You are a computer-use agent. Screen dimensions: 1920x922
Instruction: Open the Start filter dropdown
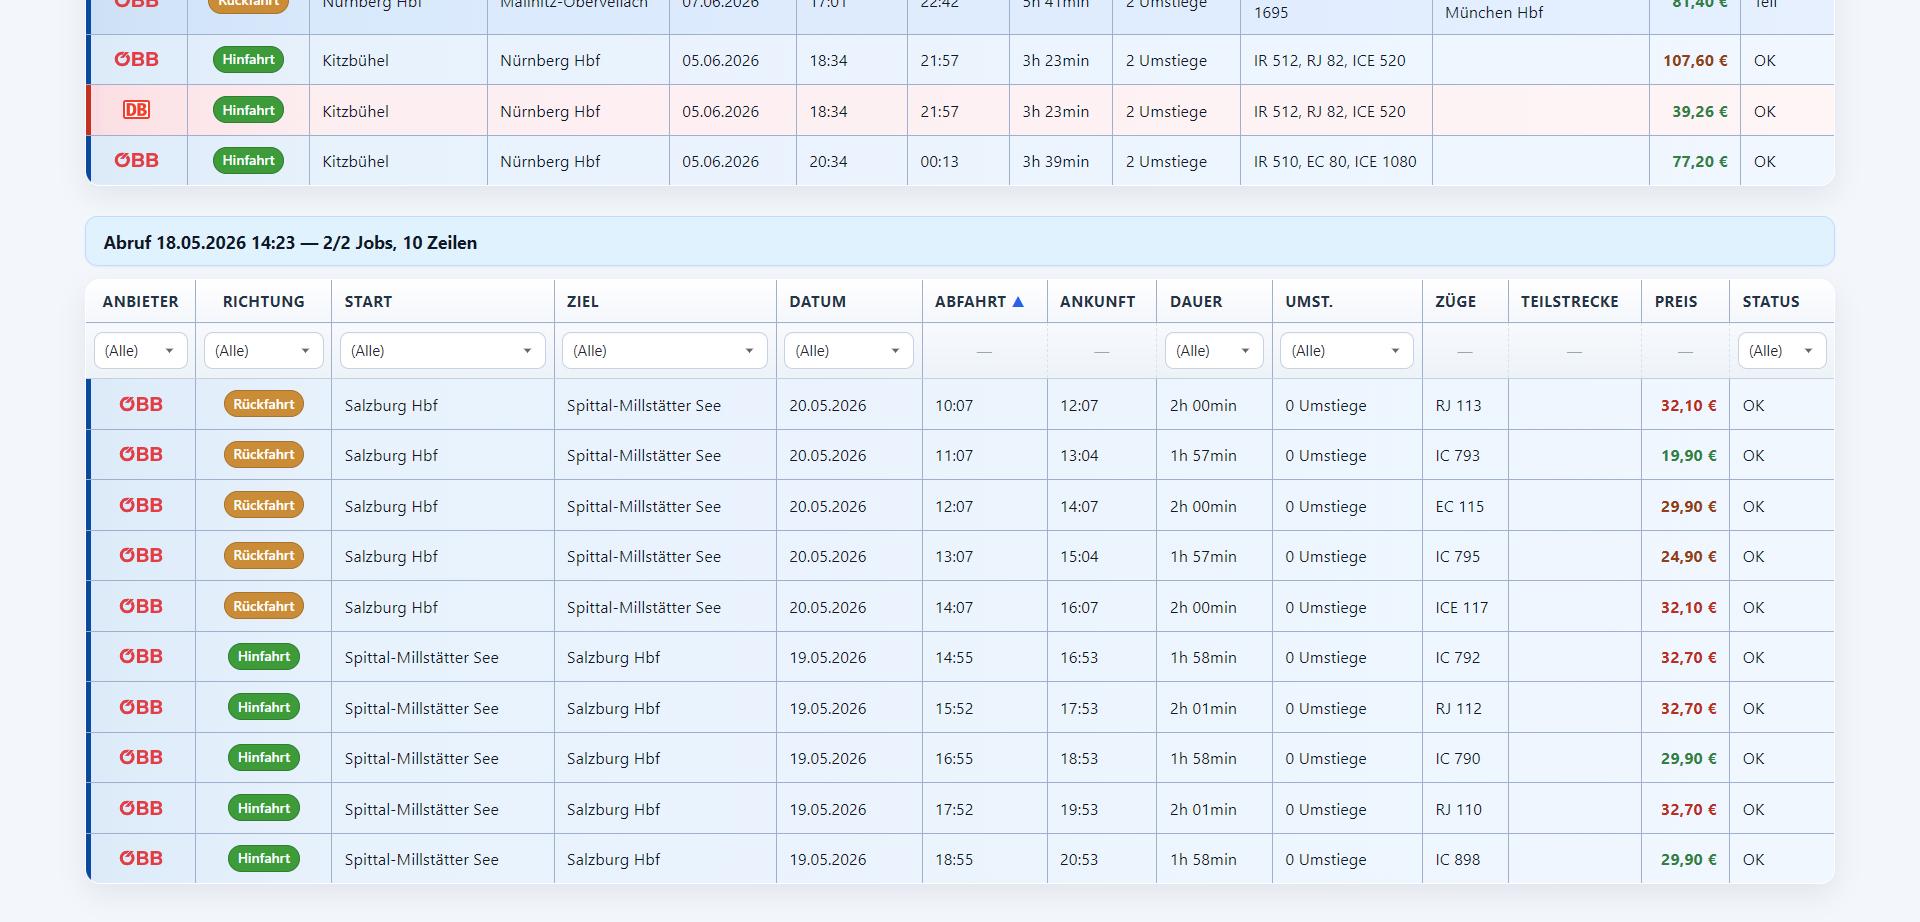click(442, 351)
